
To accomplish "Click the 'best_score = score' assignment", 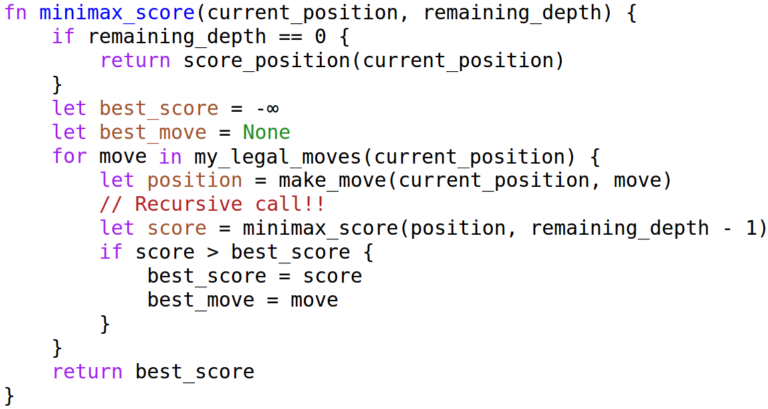I will point(255,277).
